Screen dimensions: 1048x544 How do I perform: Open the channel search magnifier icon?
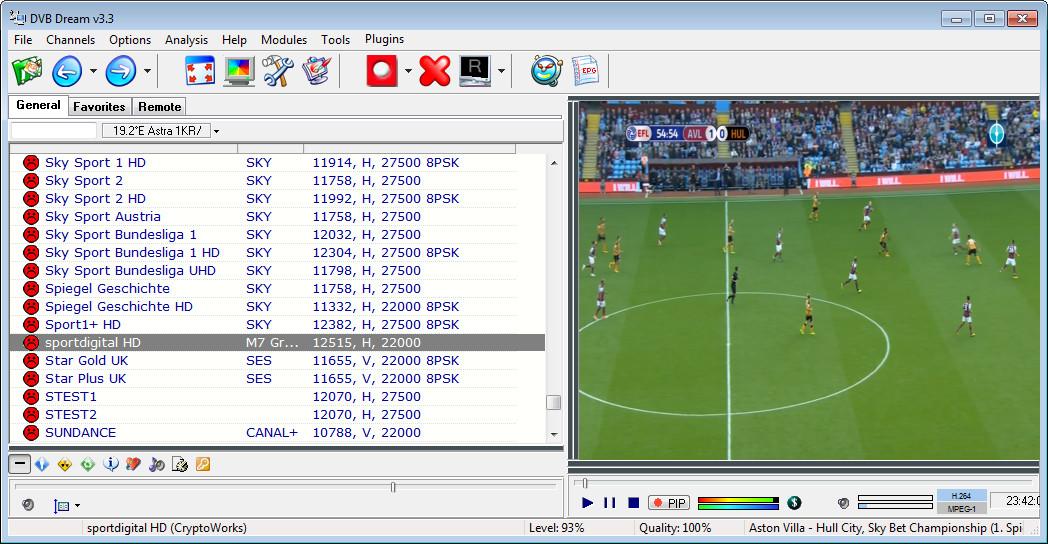click(546, 71)
